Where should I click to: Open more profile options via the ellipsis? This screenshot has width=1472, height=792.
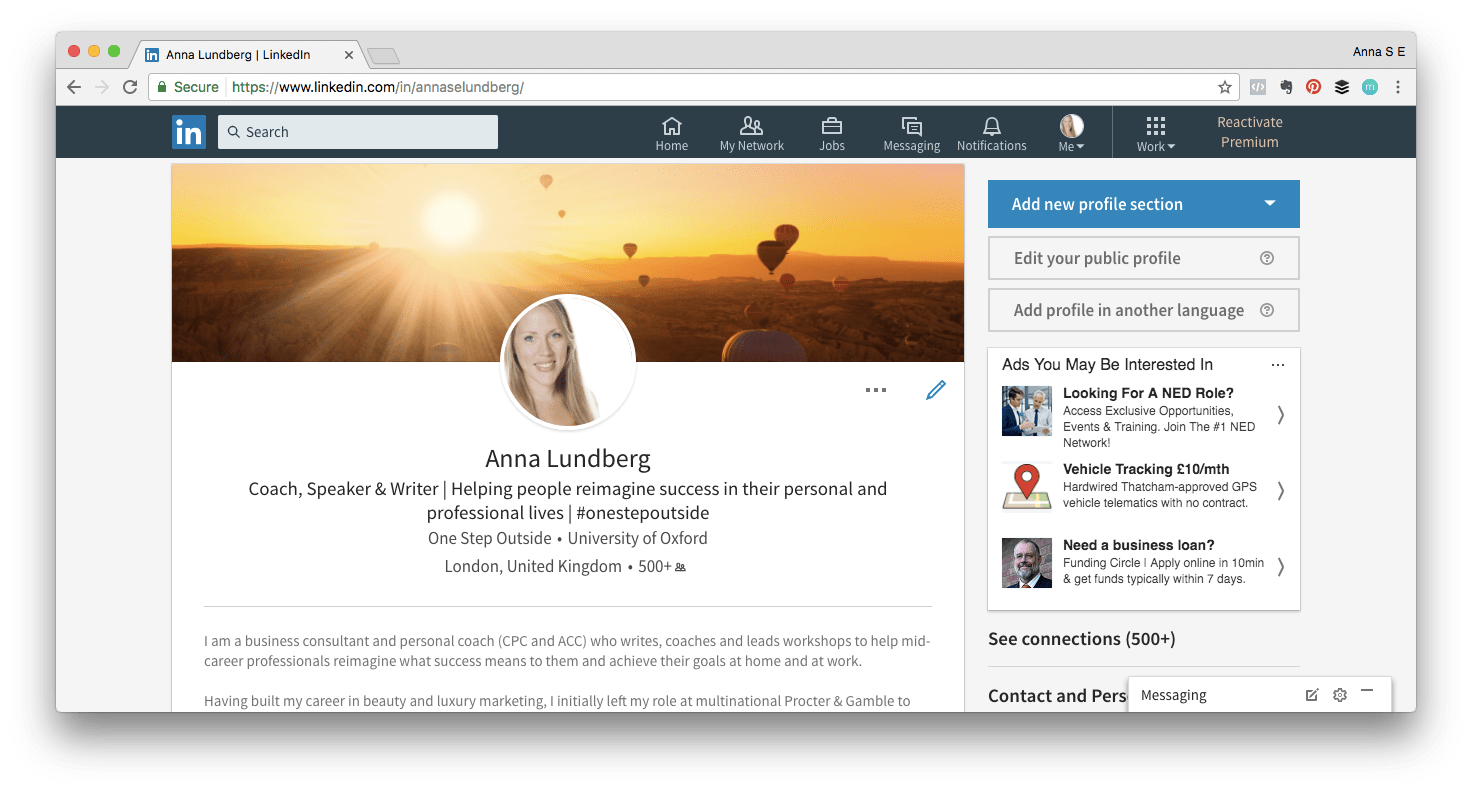876,390
